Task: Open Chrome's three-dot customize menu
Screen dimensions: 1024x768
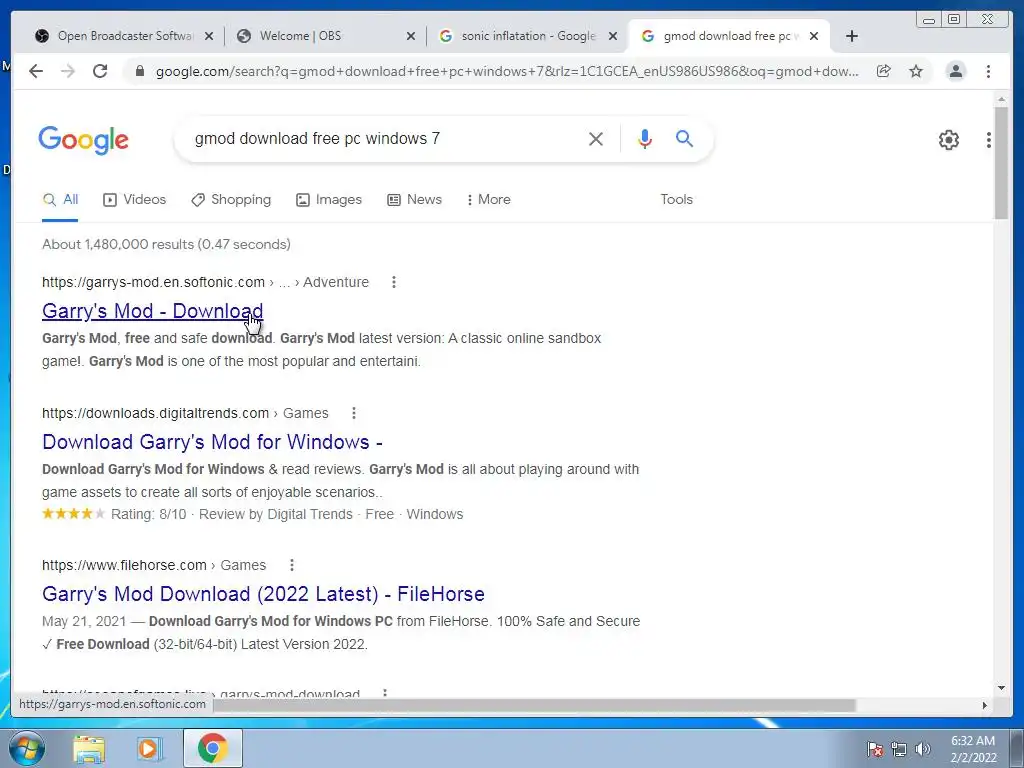Action: [x=988, y=71]
